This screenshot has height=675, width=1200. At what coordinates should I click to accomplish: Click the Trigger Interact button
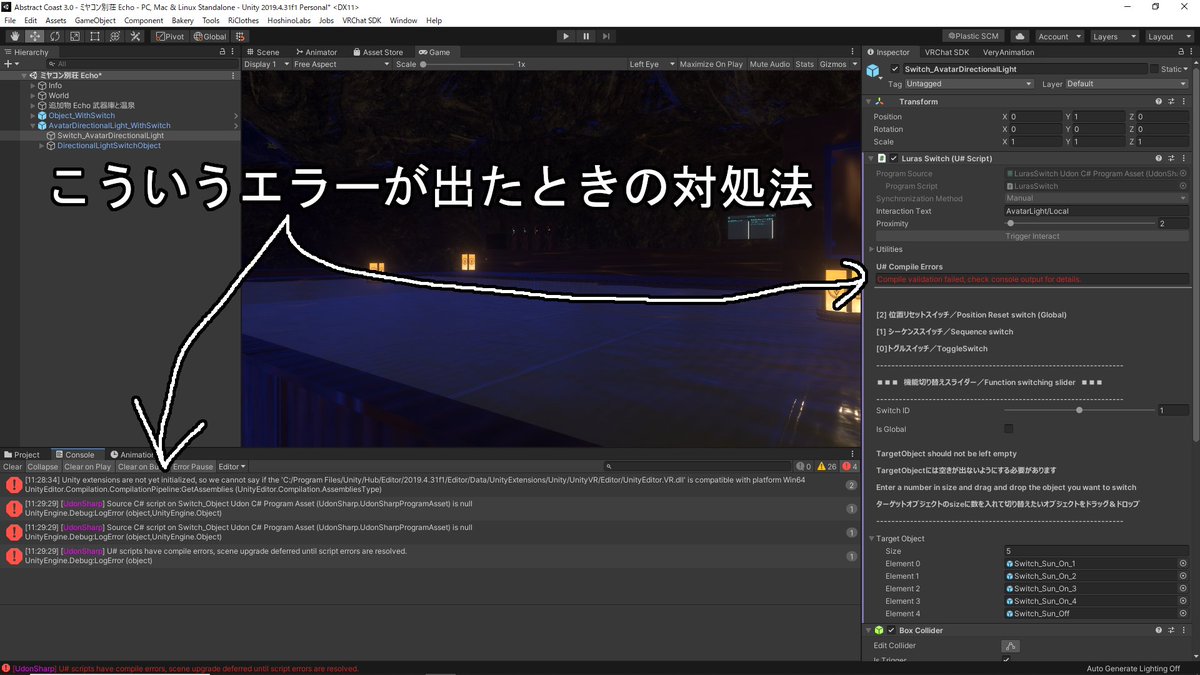tap(1033, 236)
